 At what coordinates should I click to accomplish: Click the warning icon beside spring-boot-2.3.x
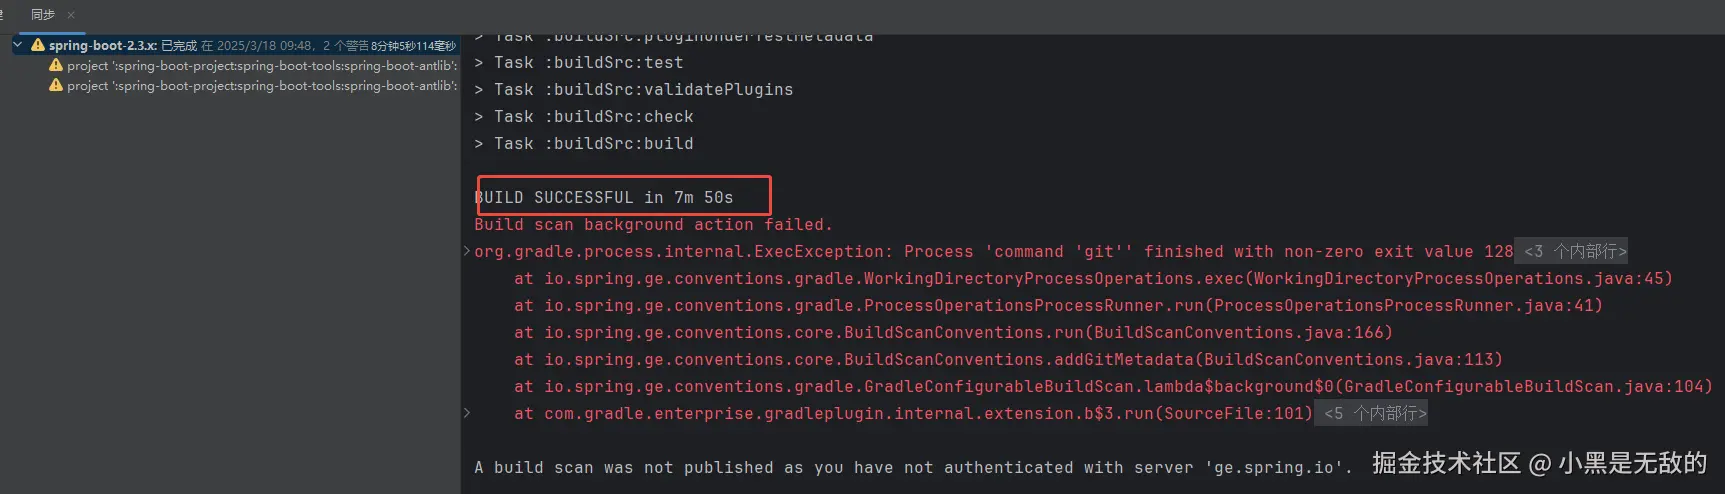click(x=38, y=45)
